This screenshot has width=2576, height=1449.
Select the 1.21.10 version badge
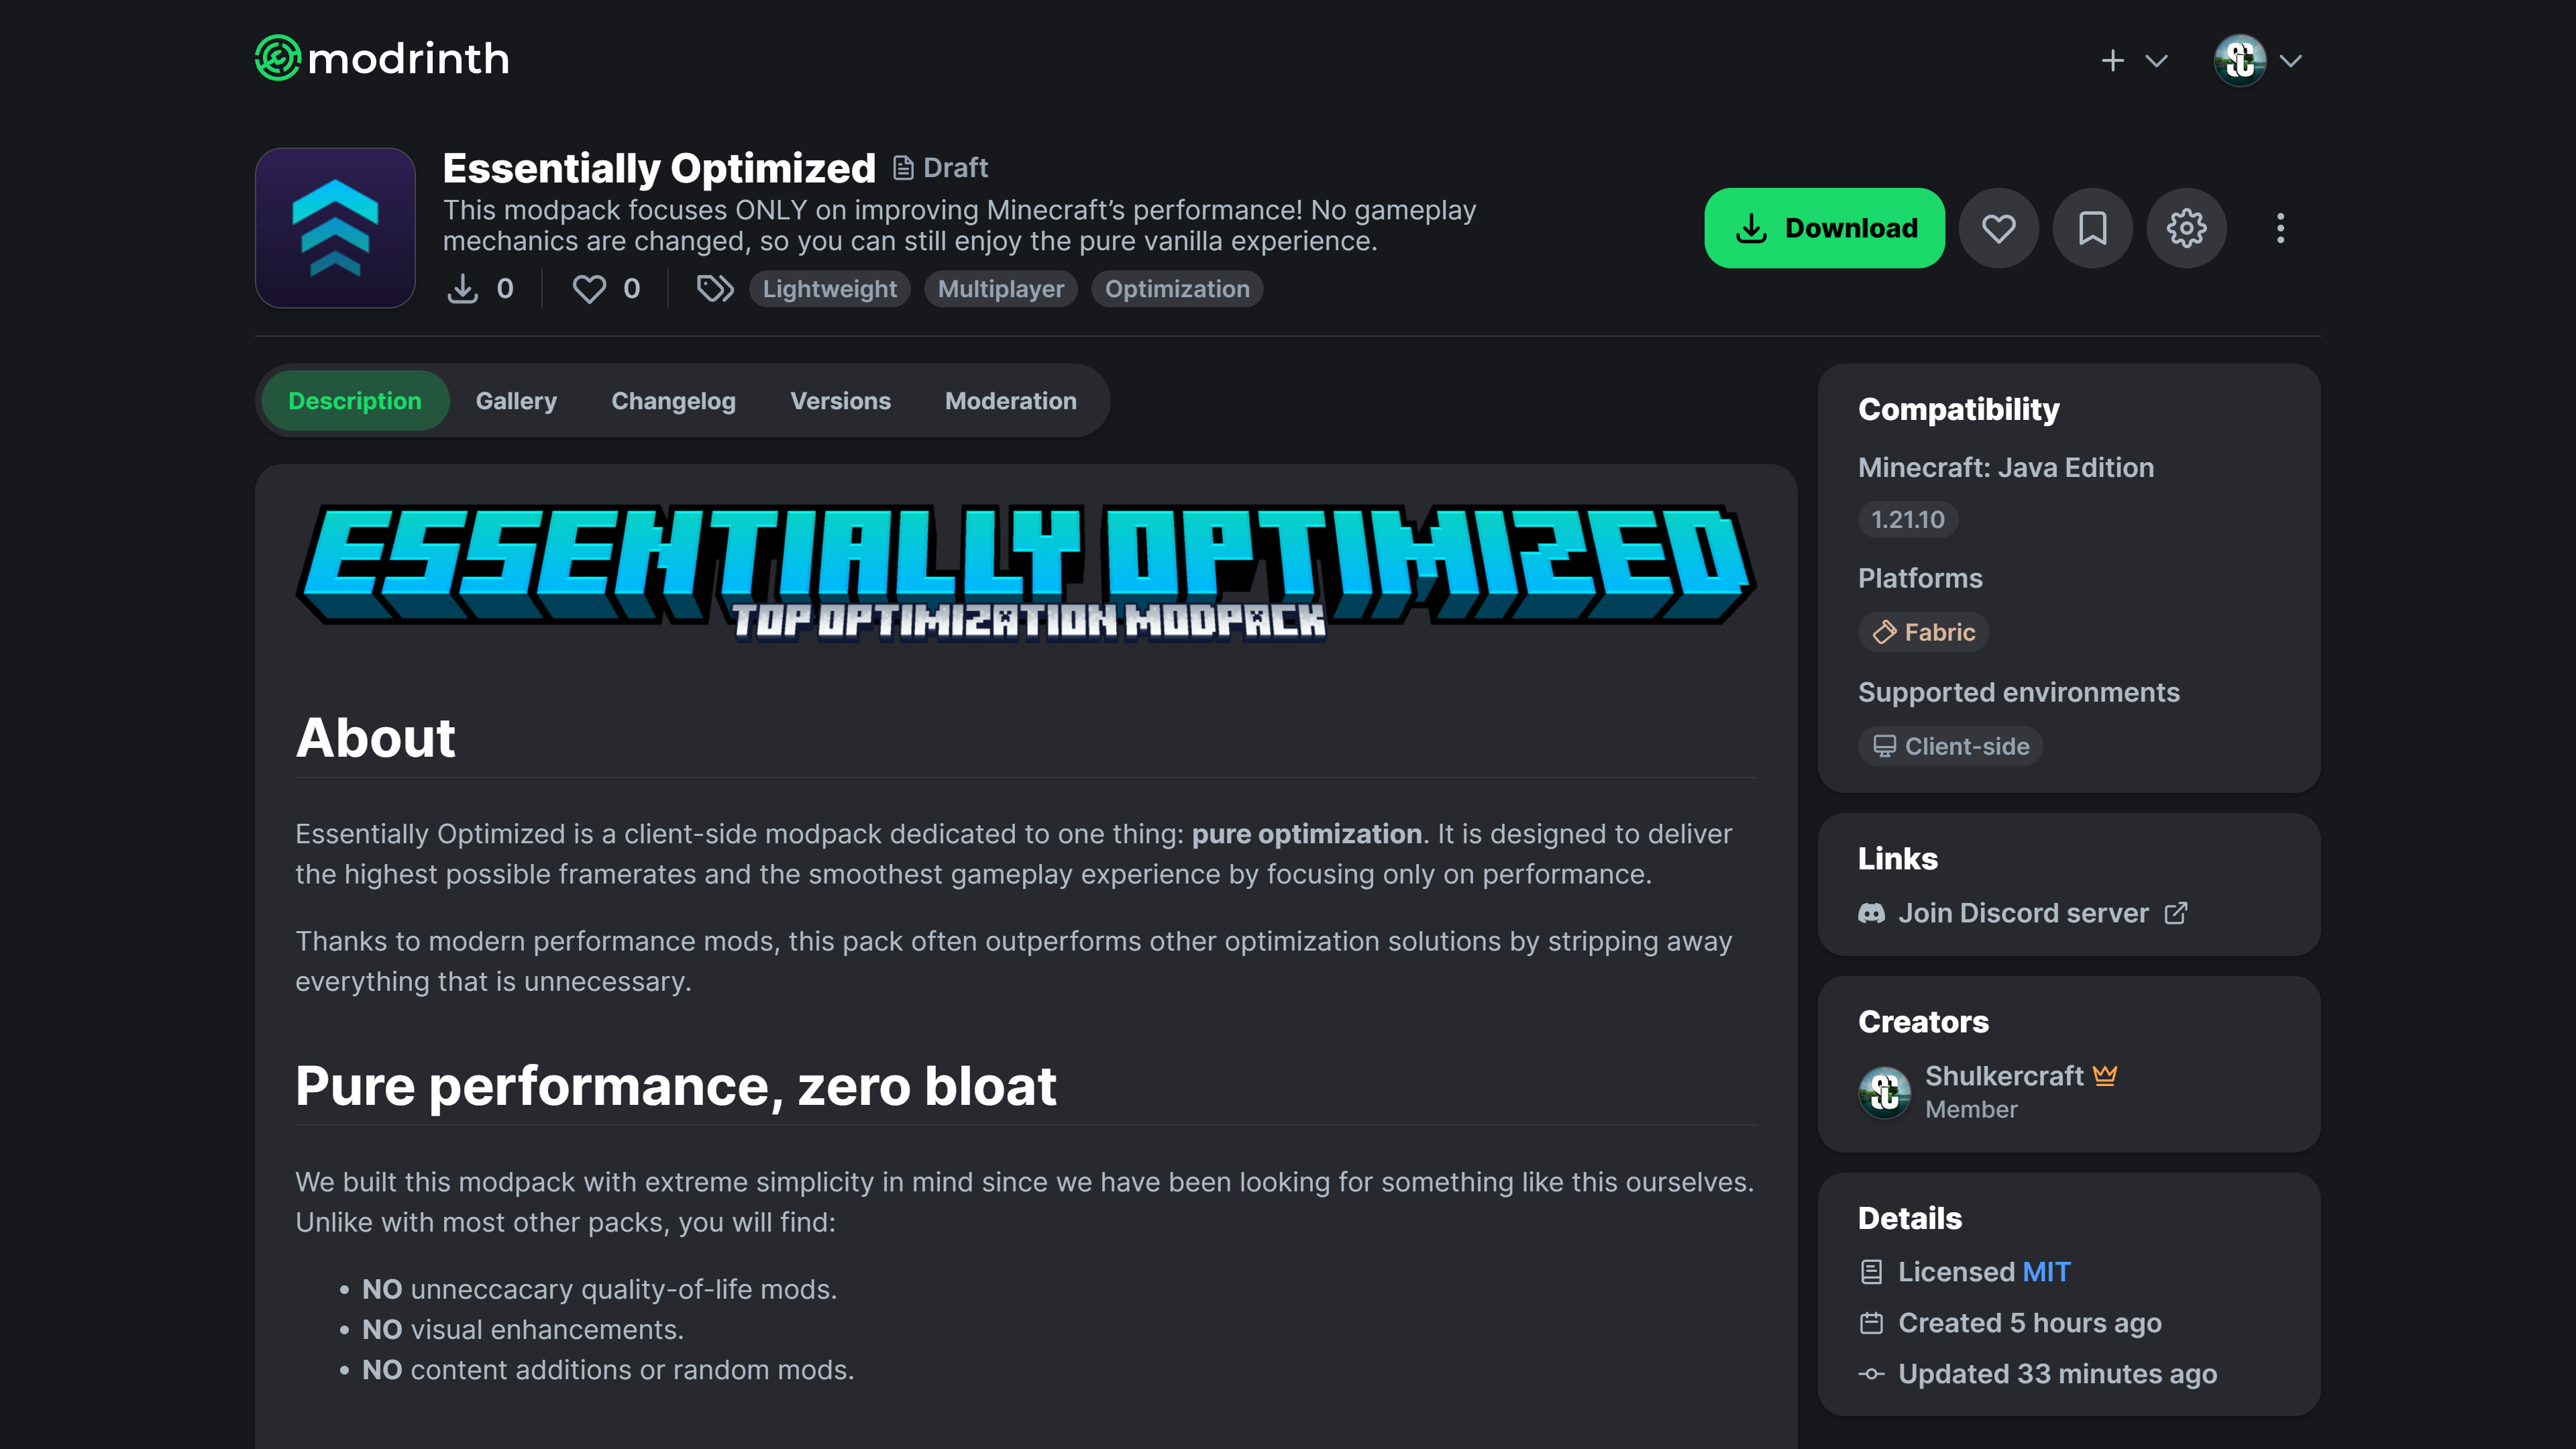point(1908,520)
